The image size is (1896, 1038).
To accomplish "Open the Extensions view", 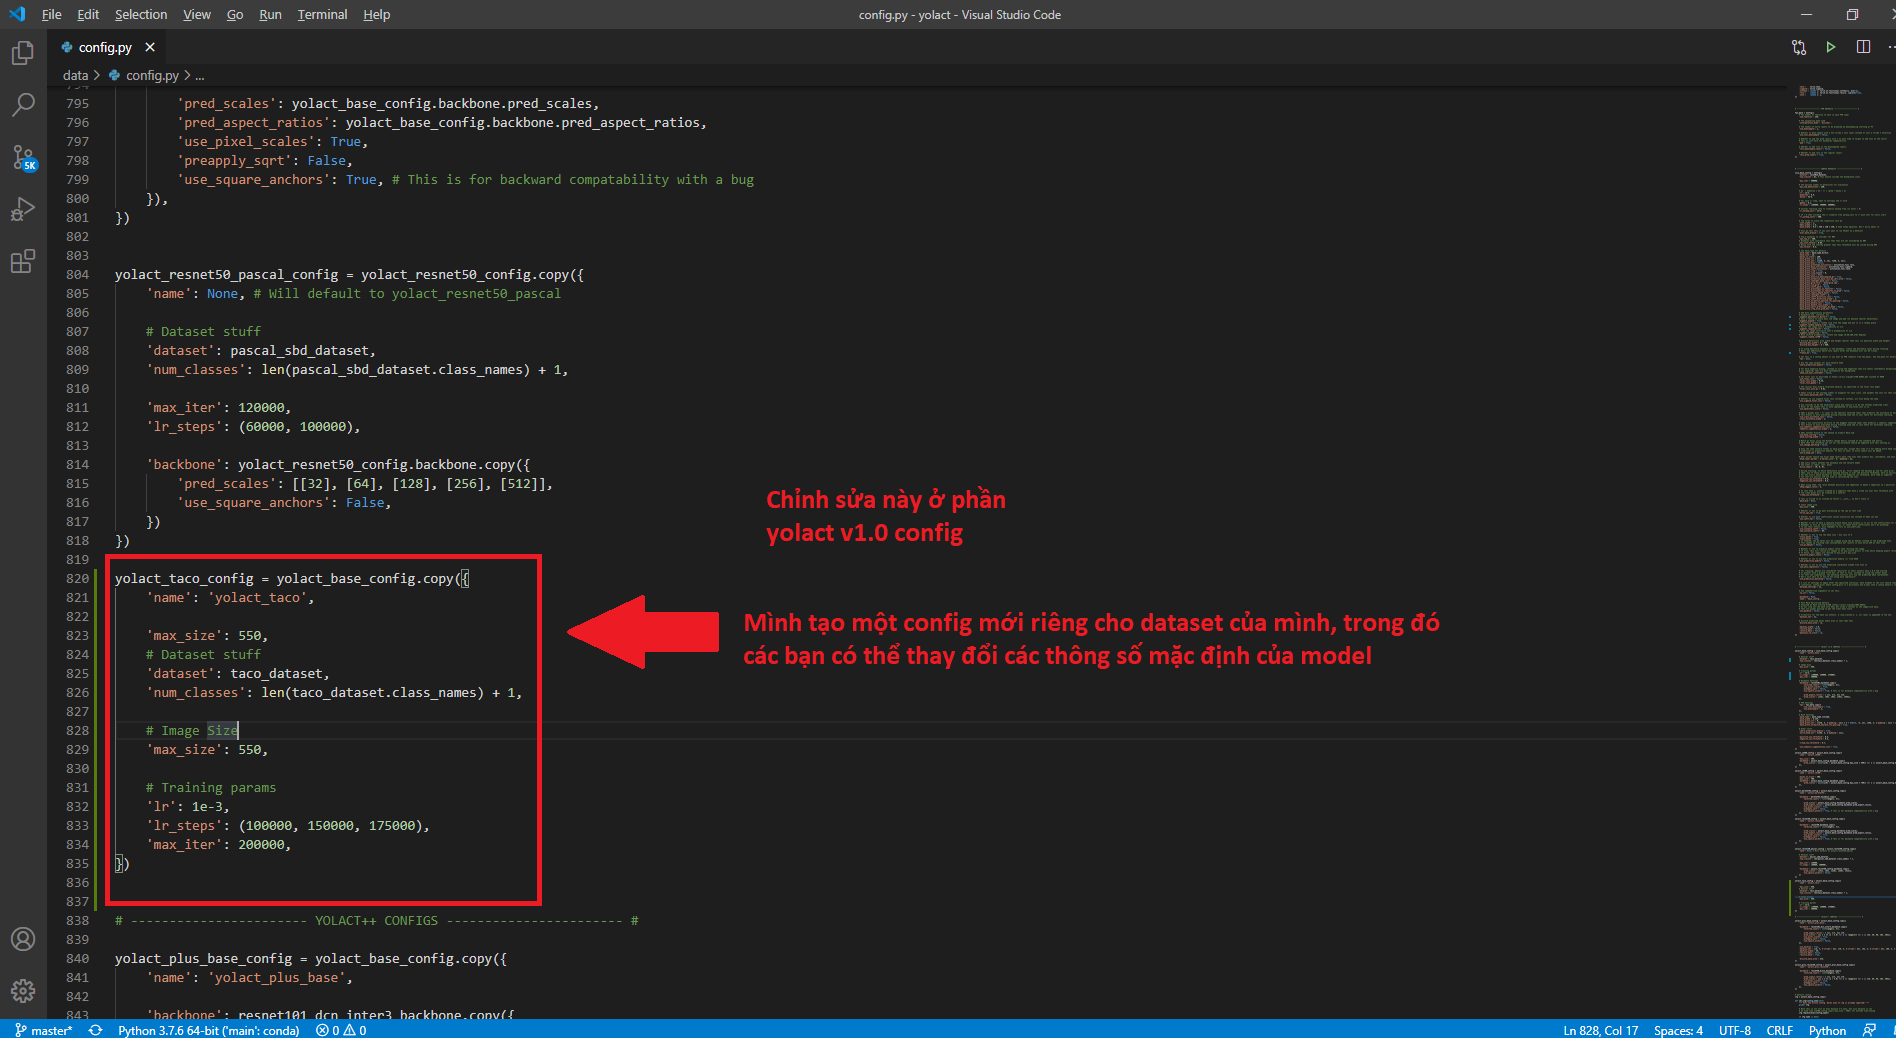I will [x=22, y=261].
